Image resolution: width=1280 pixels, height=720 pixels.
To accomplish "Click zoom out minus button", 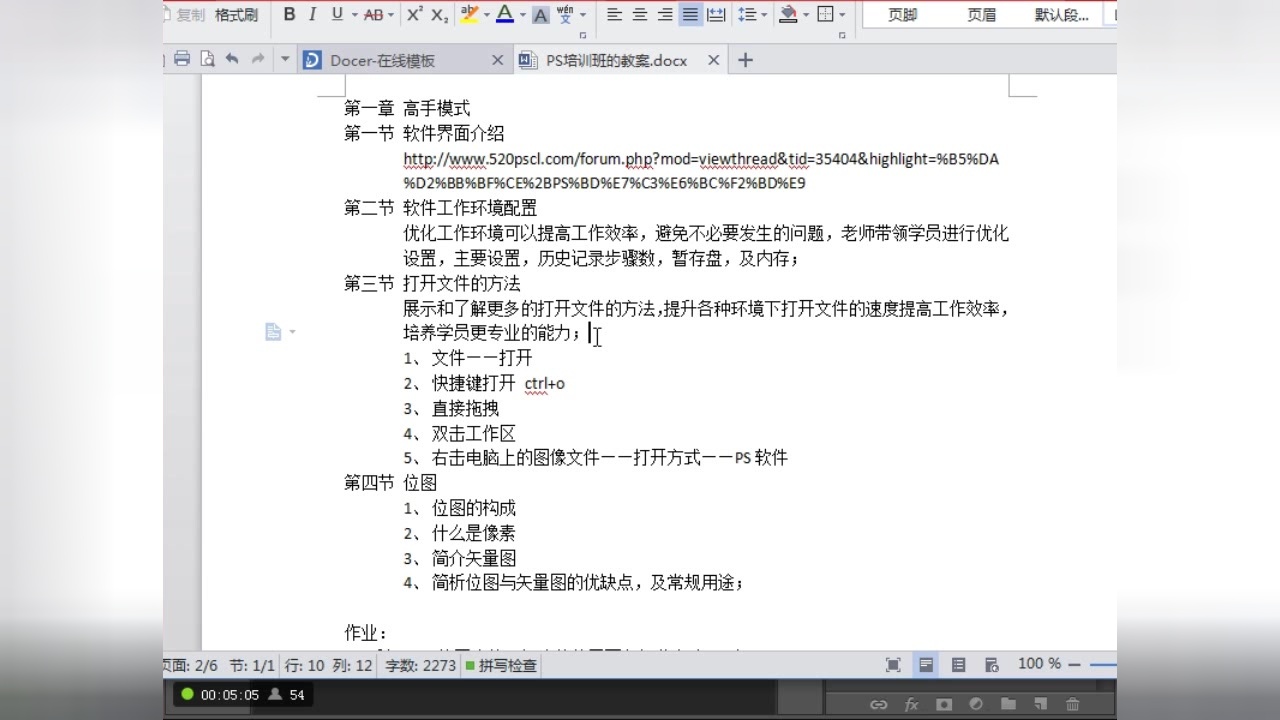I will tap(1074, 664).
